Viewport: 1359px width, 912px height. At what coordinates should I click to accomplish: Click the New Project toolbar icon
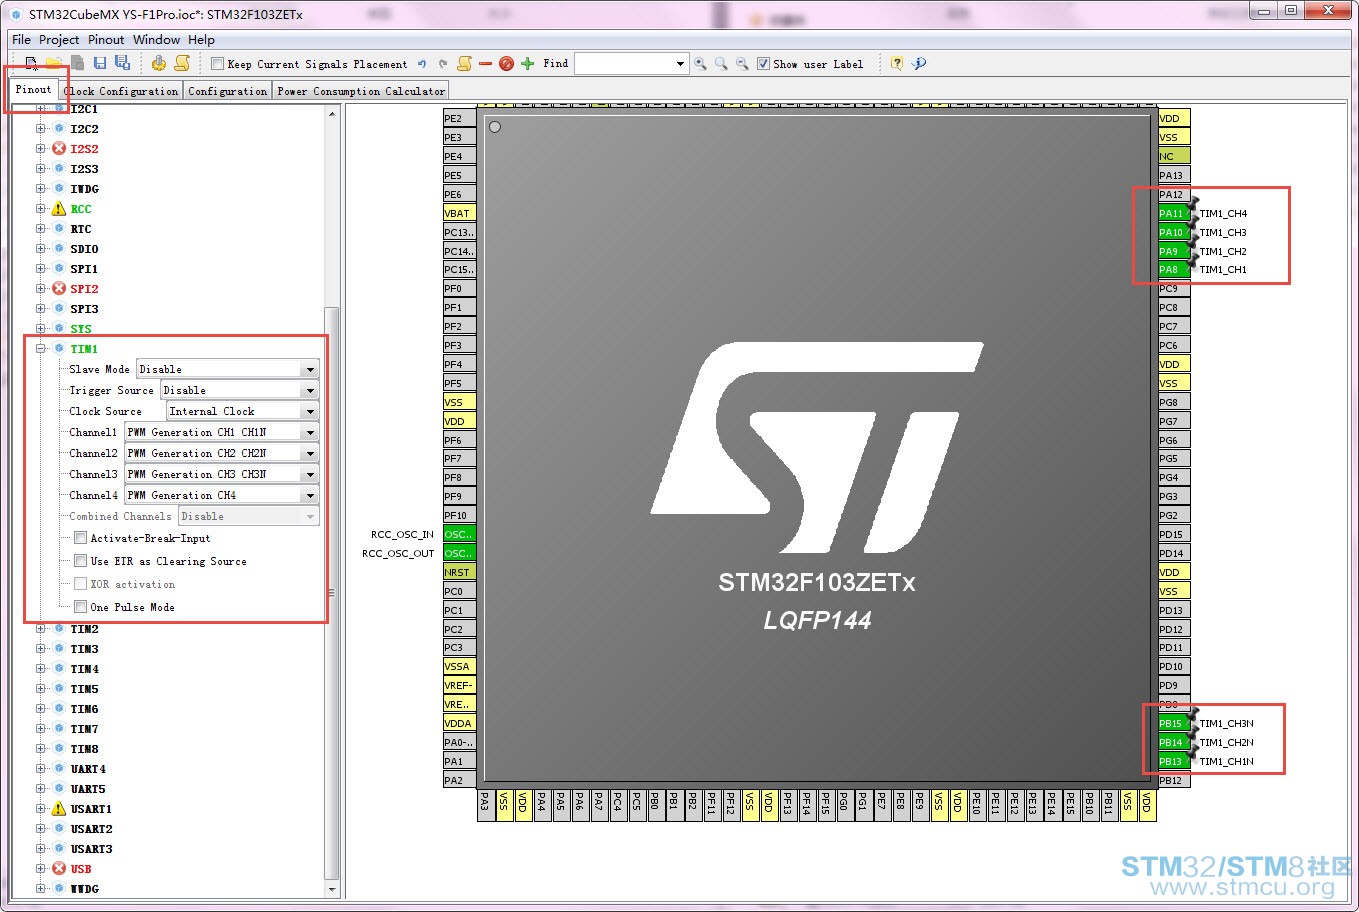pyautogui.click(x=32, y=63)
